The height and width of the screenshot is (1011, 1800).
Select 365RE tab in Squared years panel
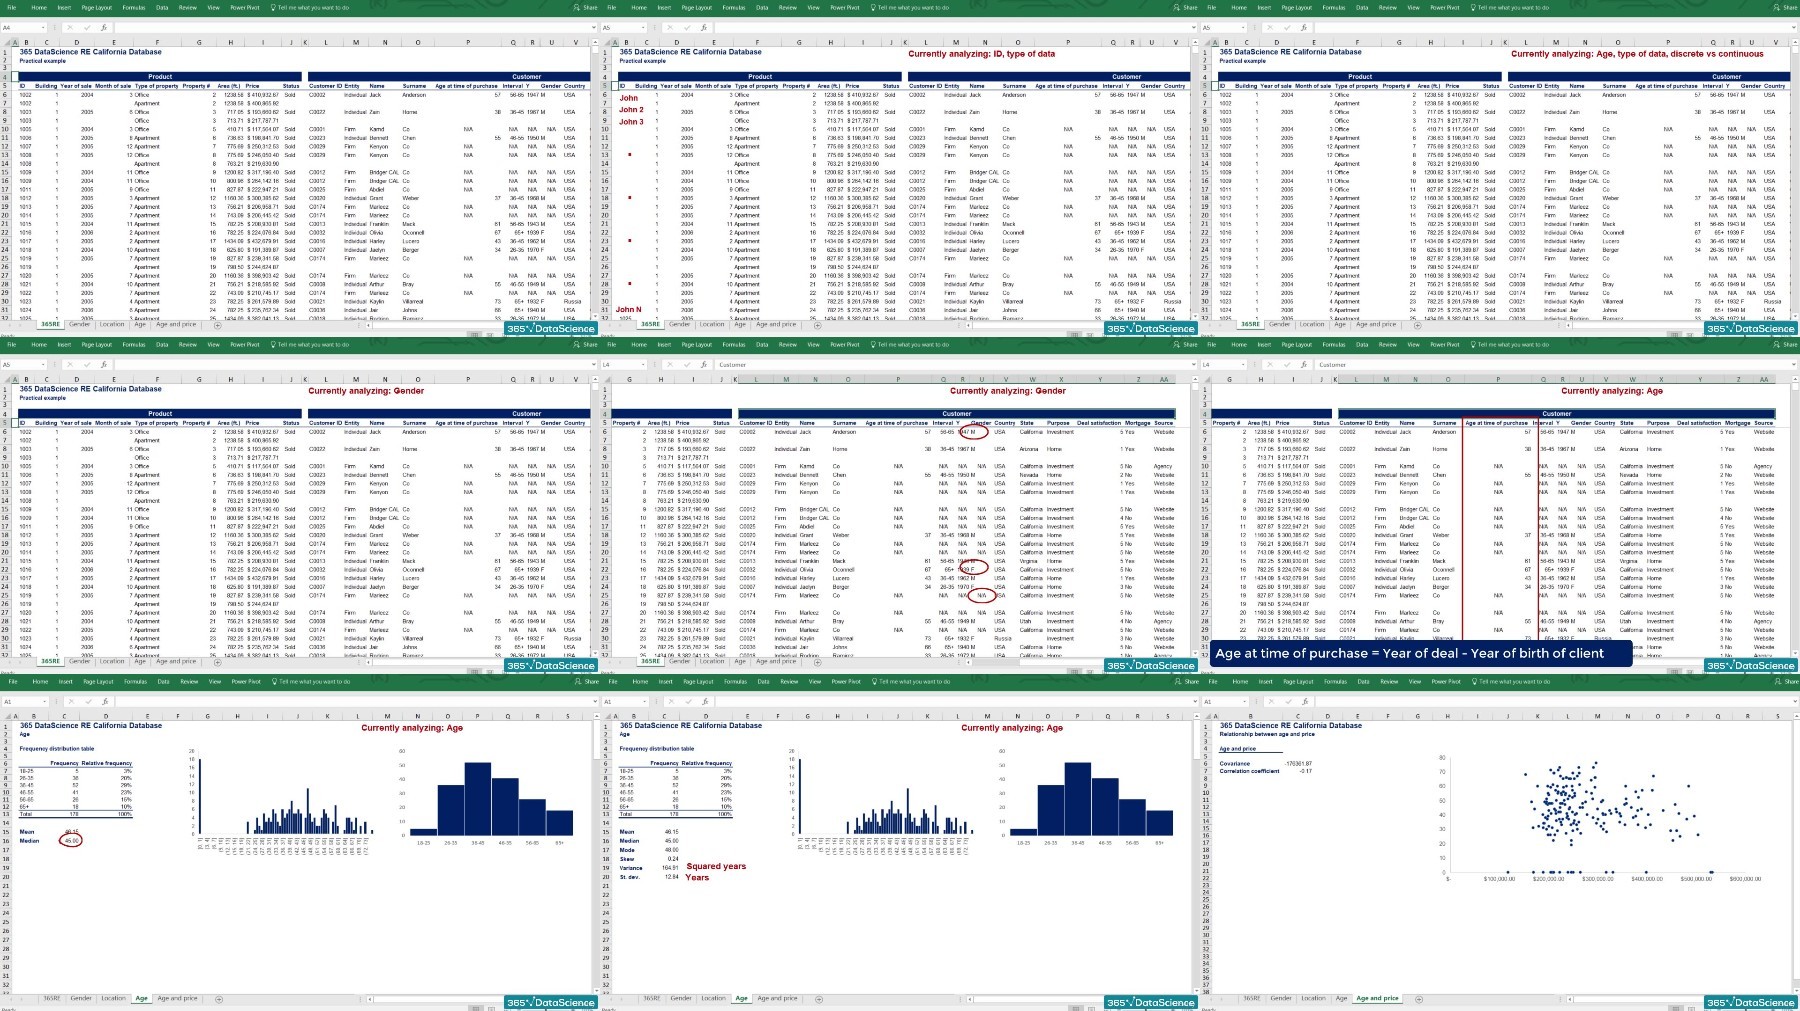[651, 999]
